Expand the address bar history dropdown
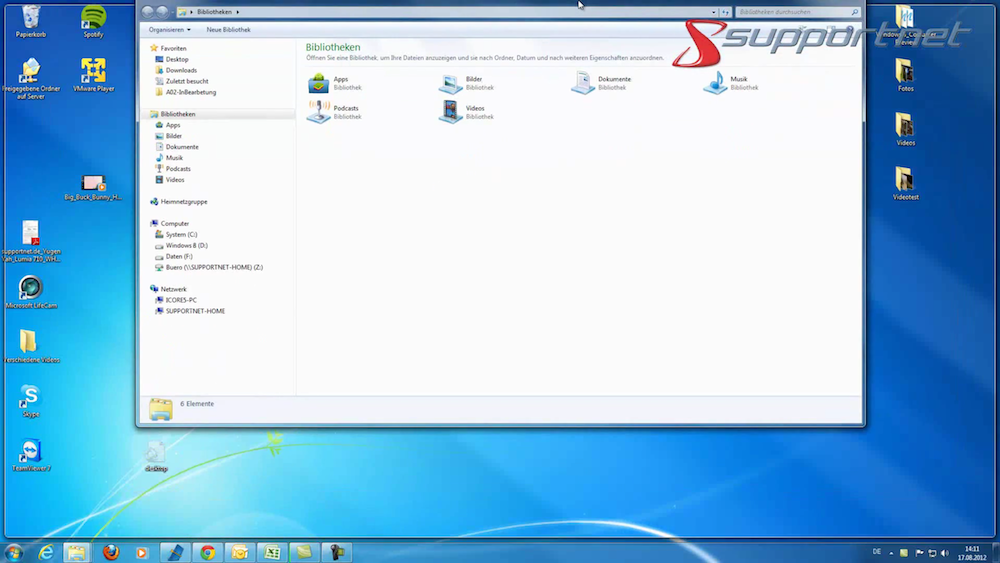Image resolution: width=1000 pixels, height=563 pixels. 713,12
